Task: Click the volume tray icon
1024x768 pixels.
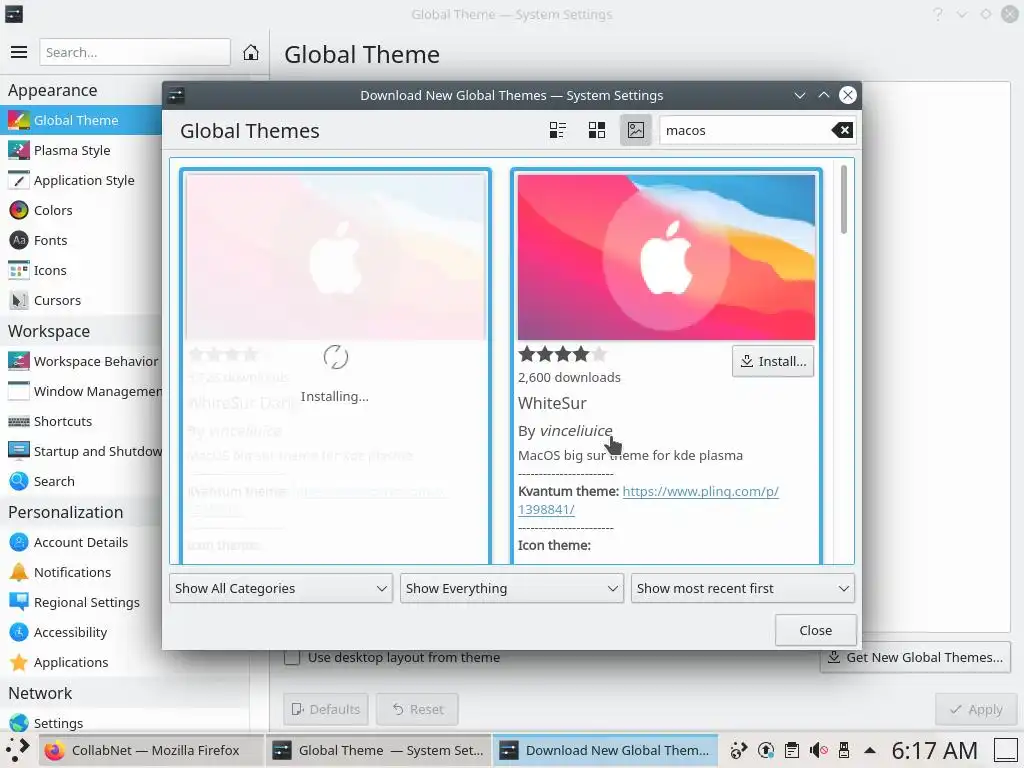Action: point(819,750)
